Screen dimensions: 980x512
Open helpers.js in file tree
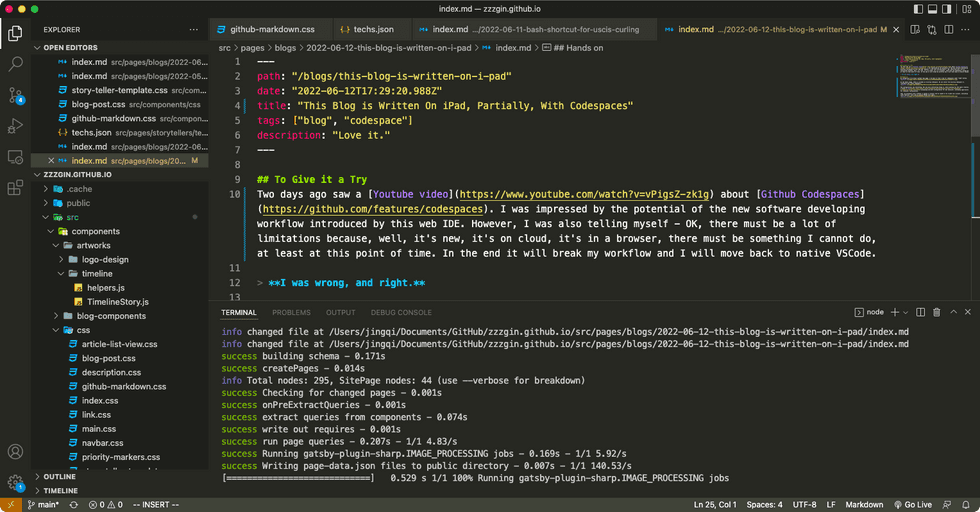tap(106, 288)
